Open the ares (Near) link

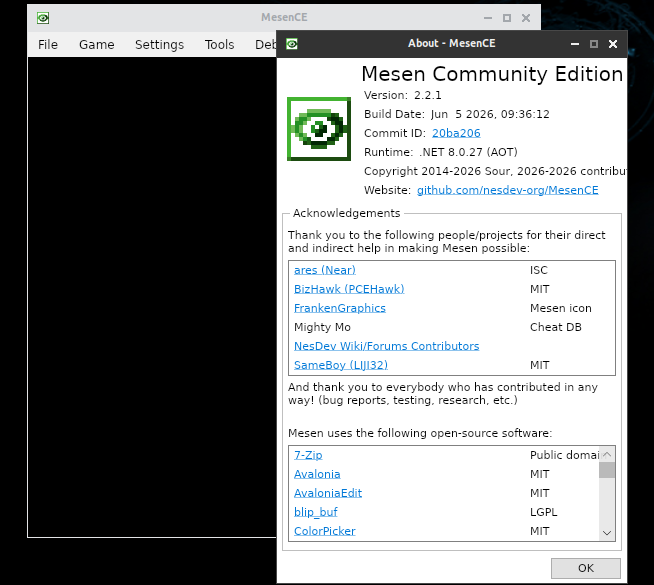tap(324, 270)
